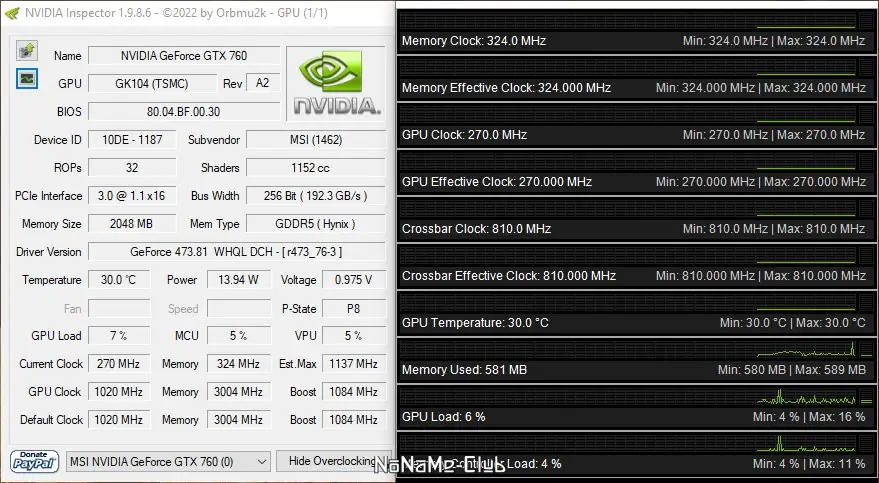The height and width of the screenshot is (483, 879).
Task: Click the NVIDIA Inspector title bar icon
Action: point(12,13)
